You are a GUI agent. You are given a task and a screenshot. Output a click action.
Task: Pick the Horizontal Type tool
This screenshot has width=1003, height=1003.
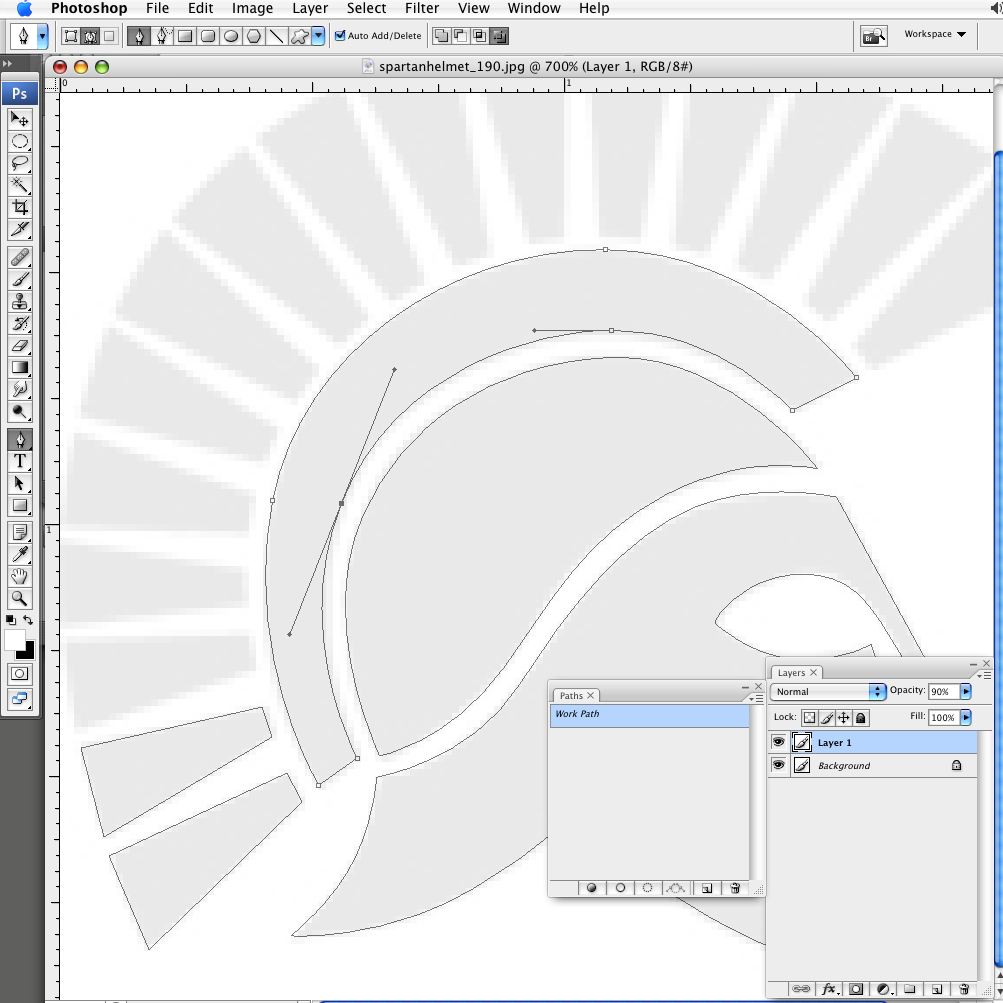(x=19, y=461)
